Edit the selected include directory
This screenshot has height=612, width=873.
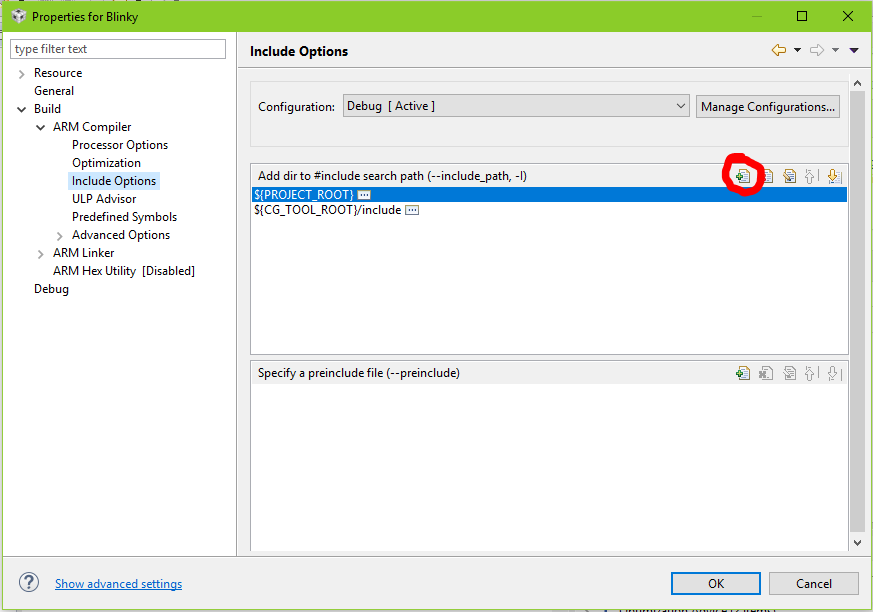[789, 176]
